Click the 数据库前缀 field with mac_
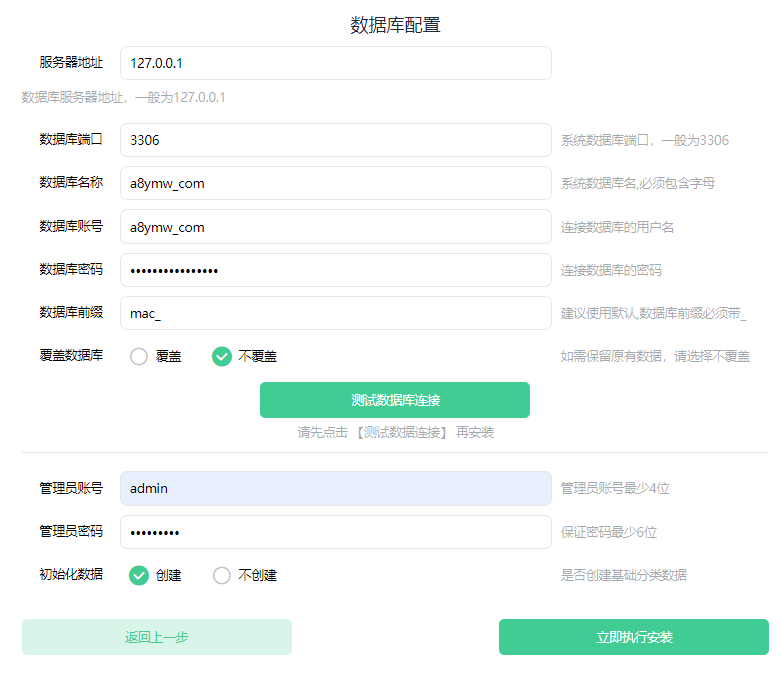Image resolution: width=781 pixels, height=673 pixels. point(336,313)
